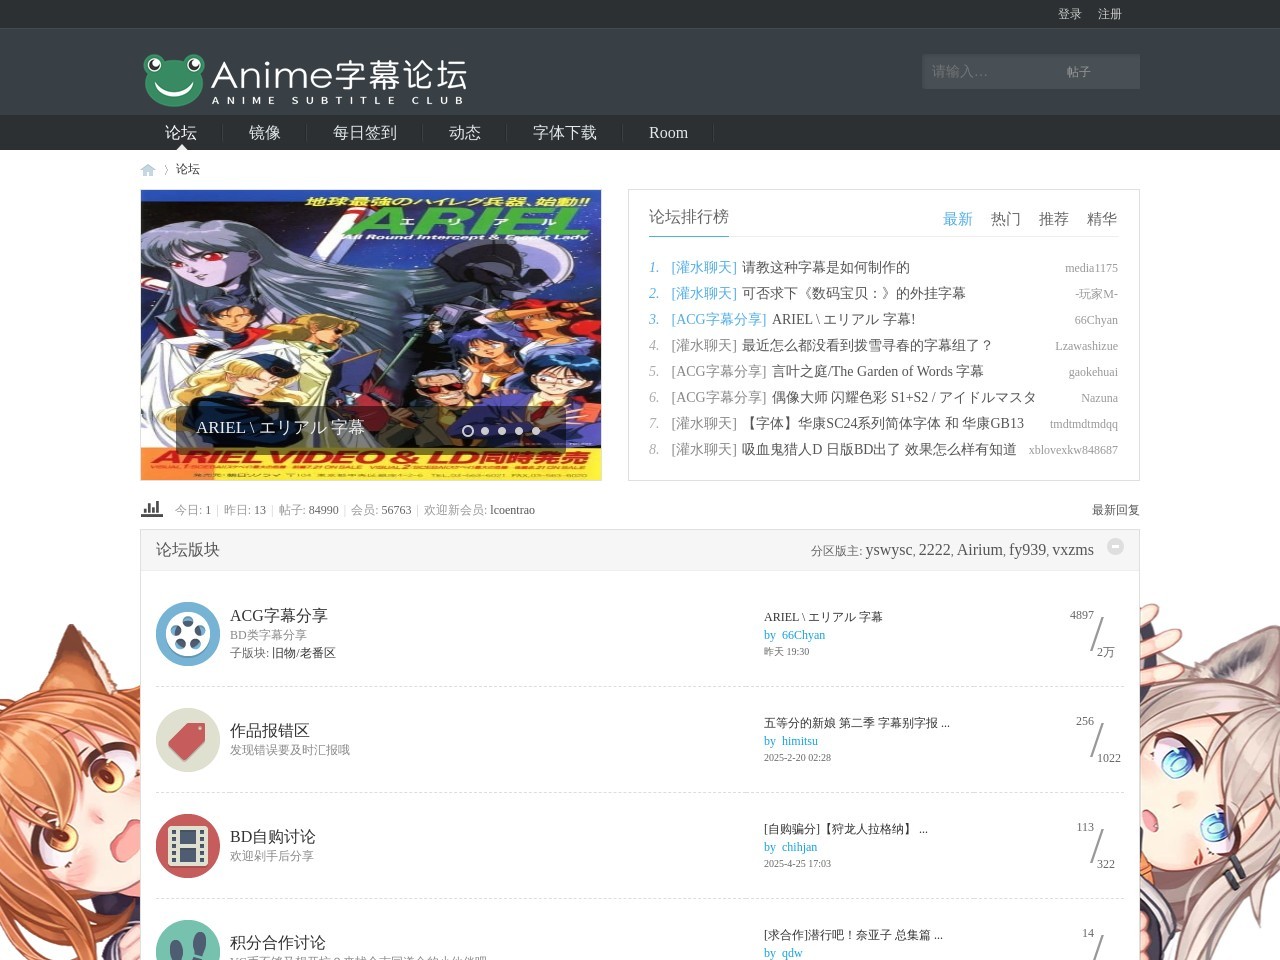
Task: Open moderator fy939 profile
Action: 1027,549
